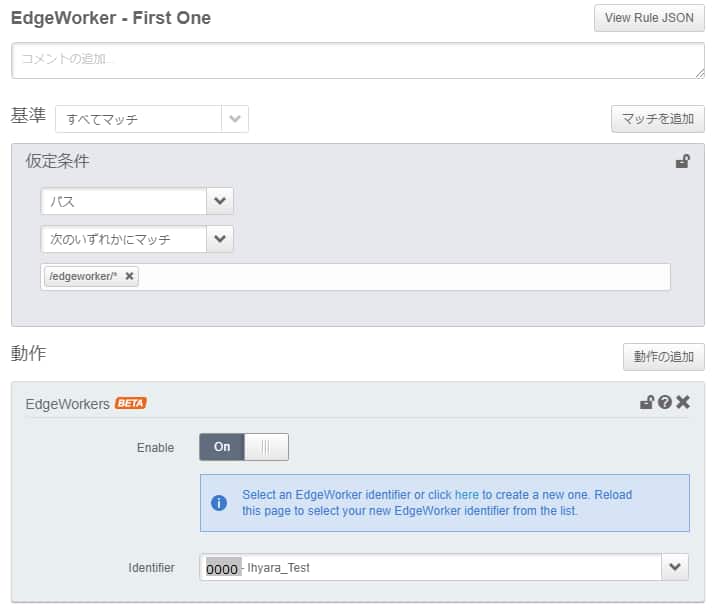Click empty area of path values field

(x=400, y=276)
